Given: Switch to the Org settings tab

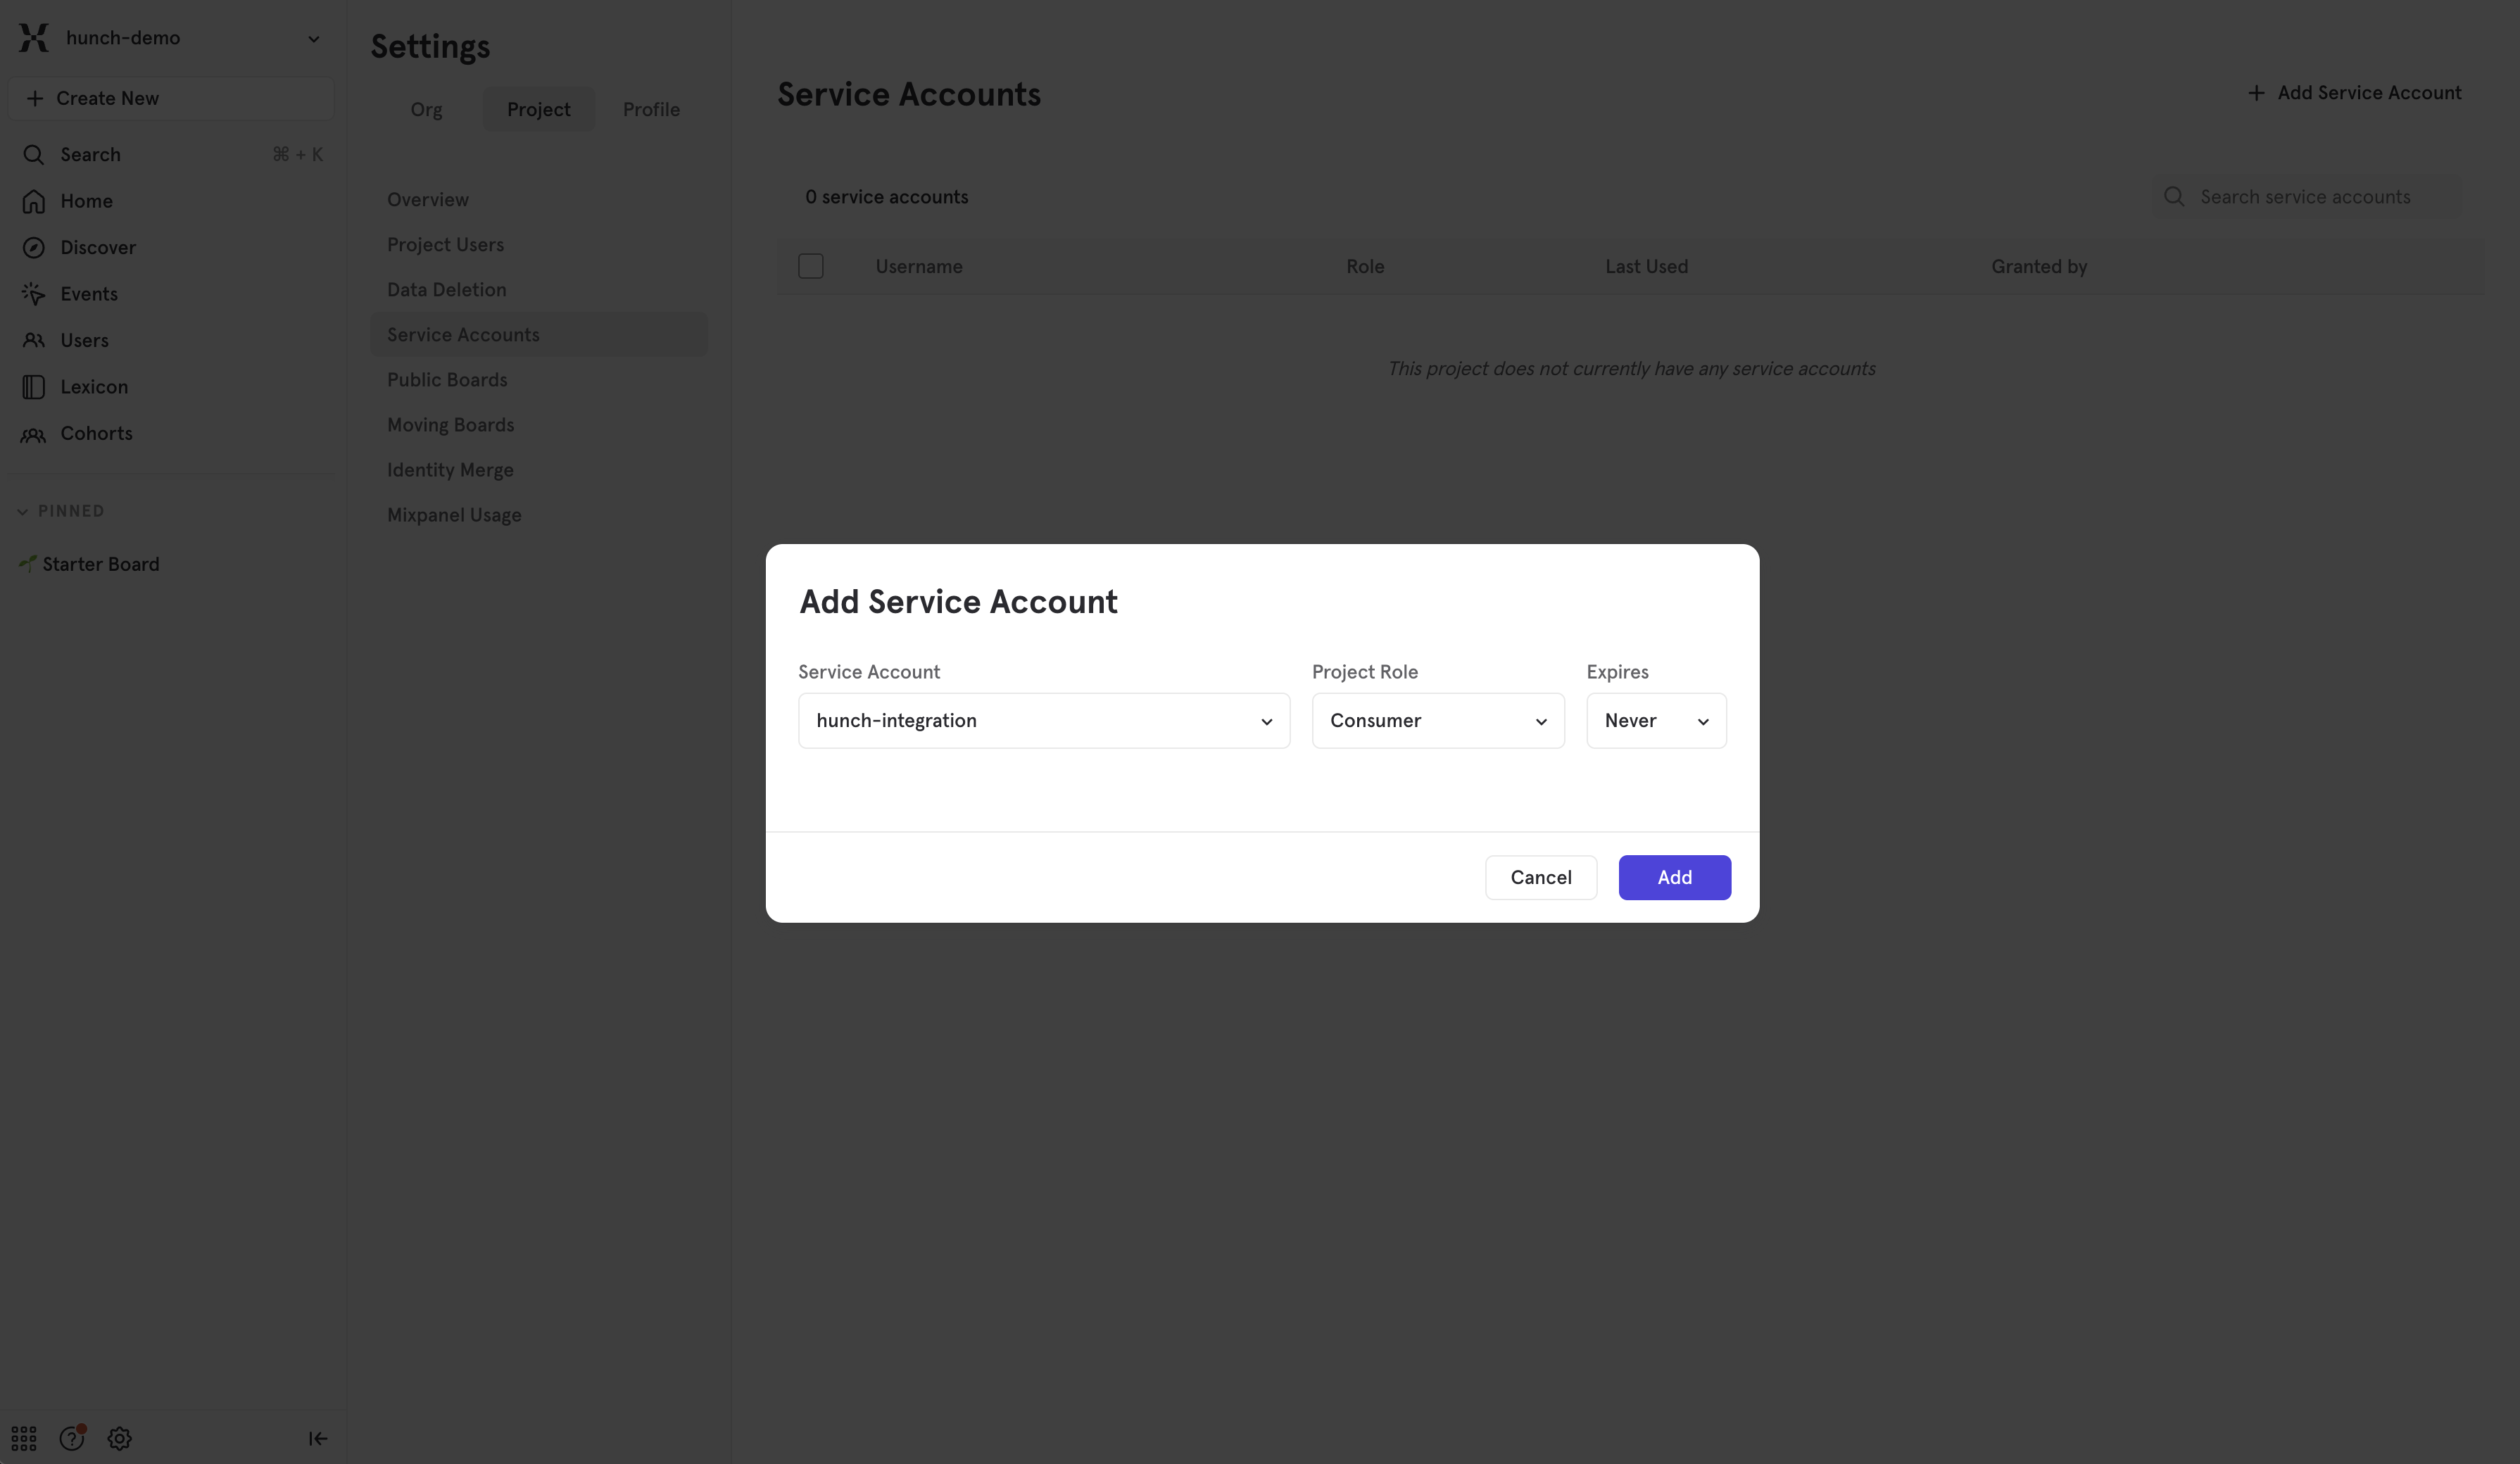Looking at the screenshot, I should tap(425, 109).
